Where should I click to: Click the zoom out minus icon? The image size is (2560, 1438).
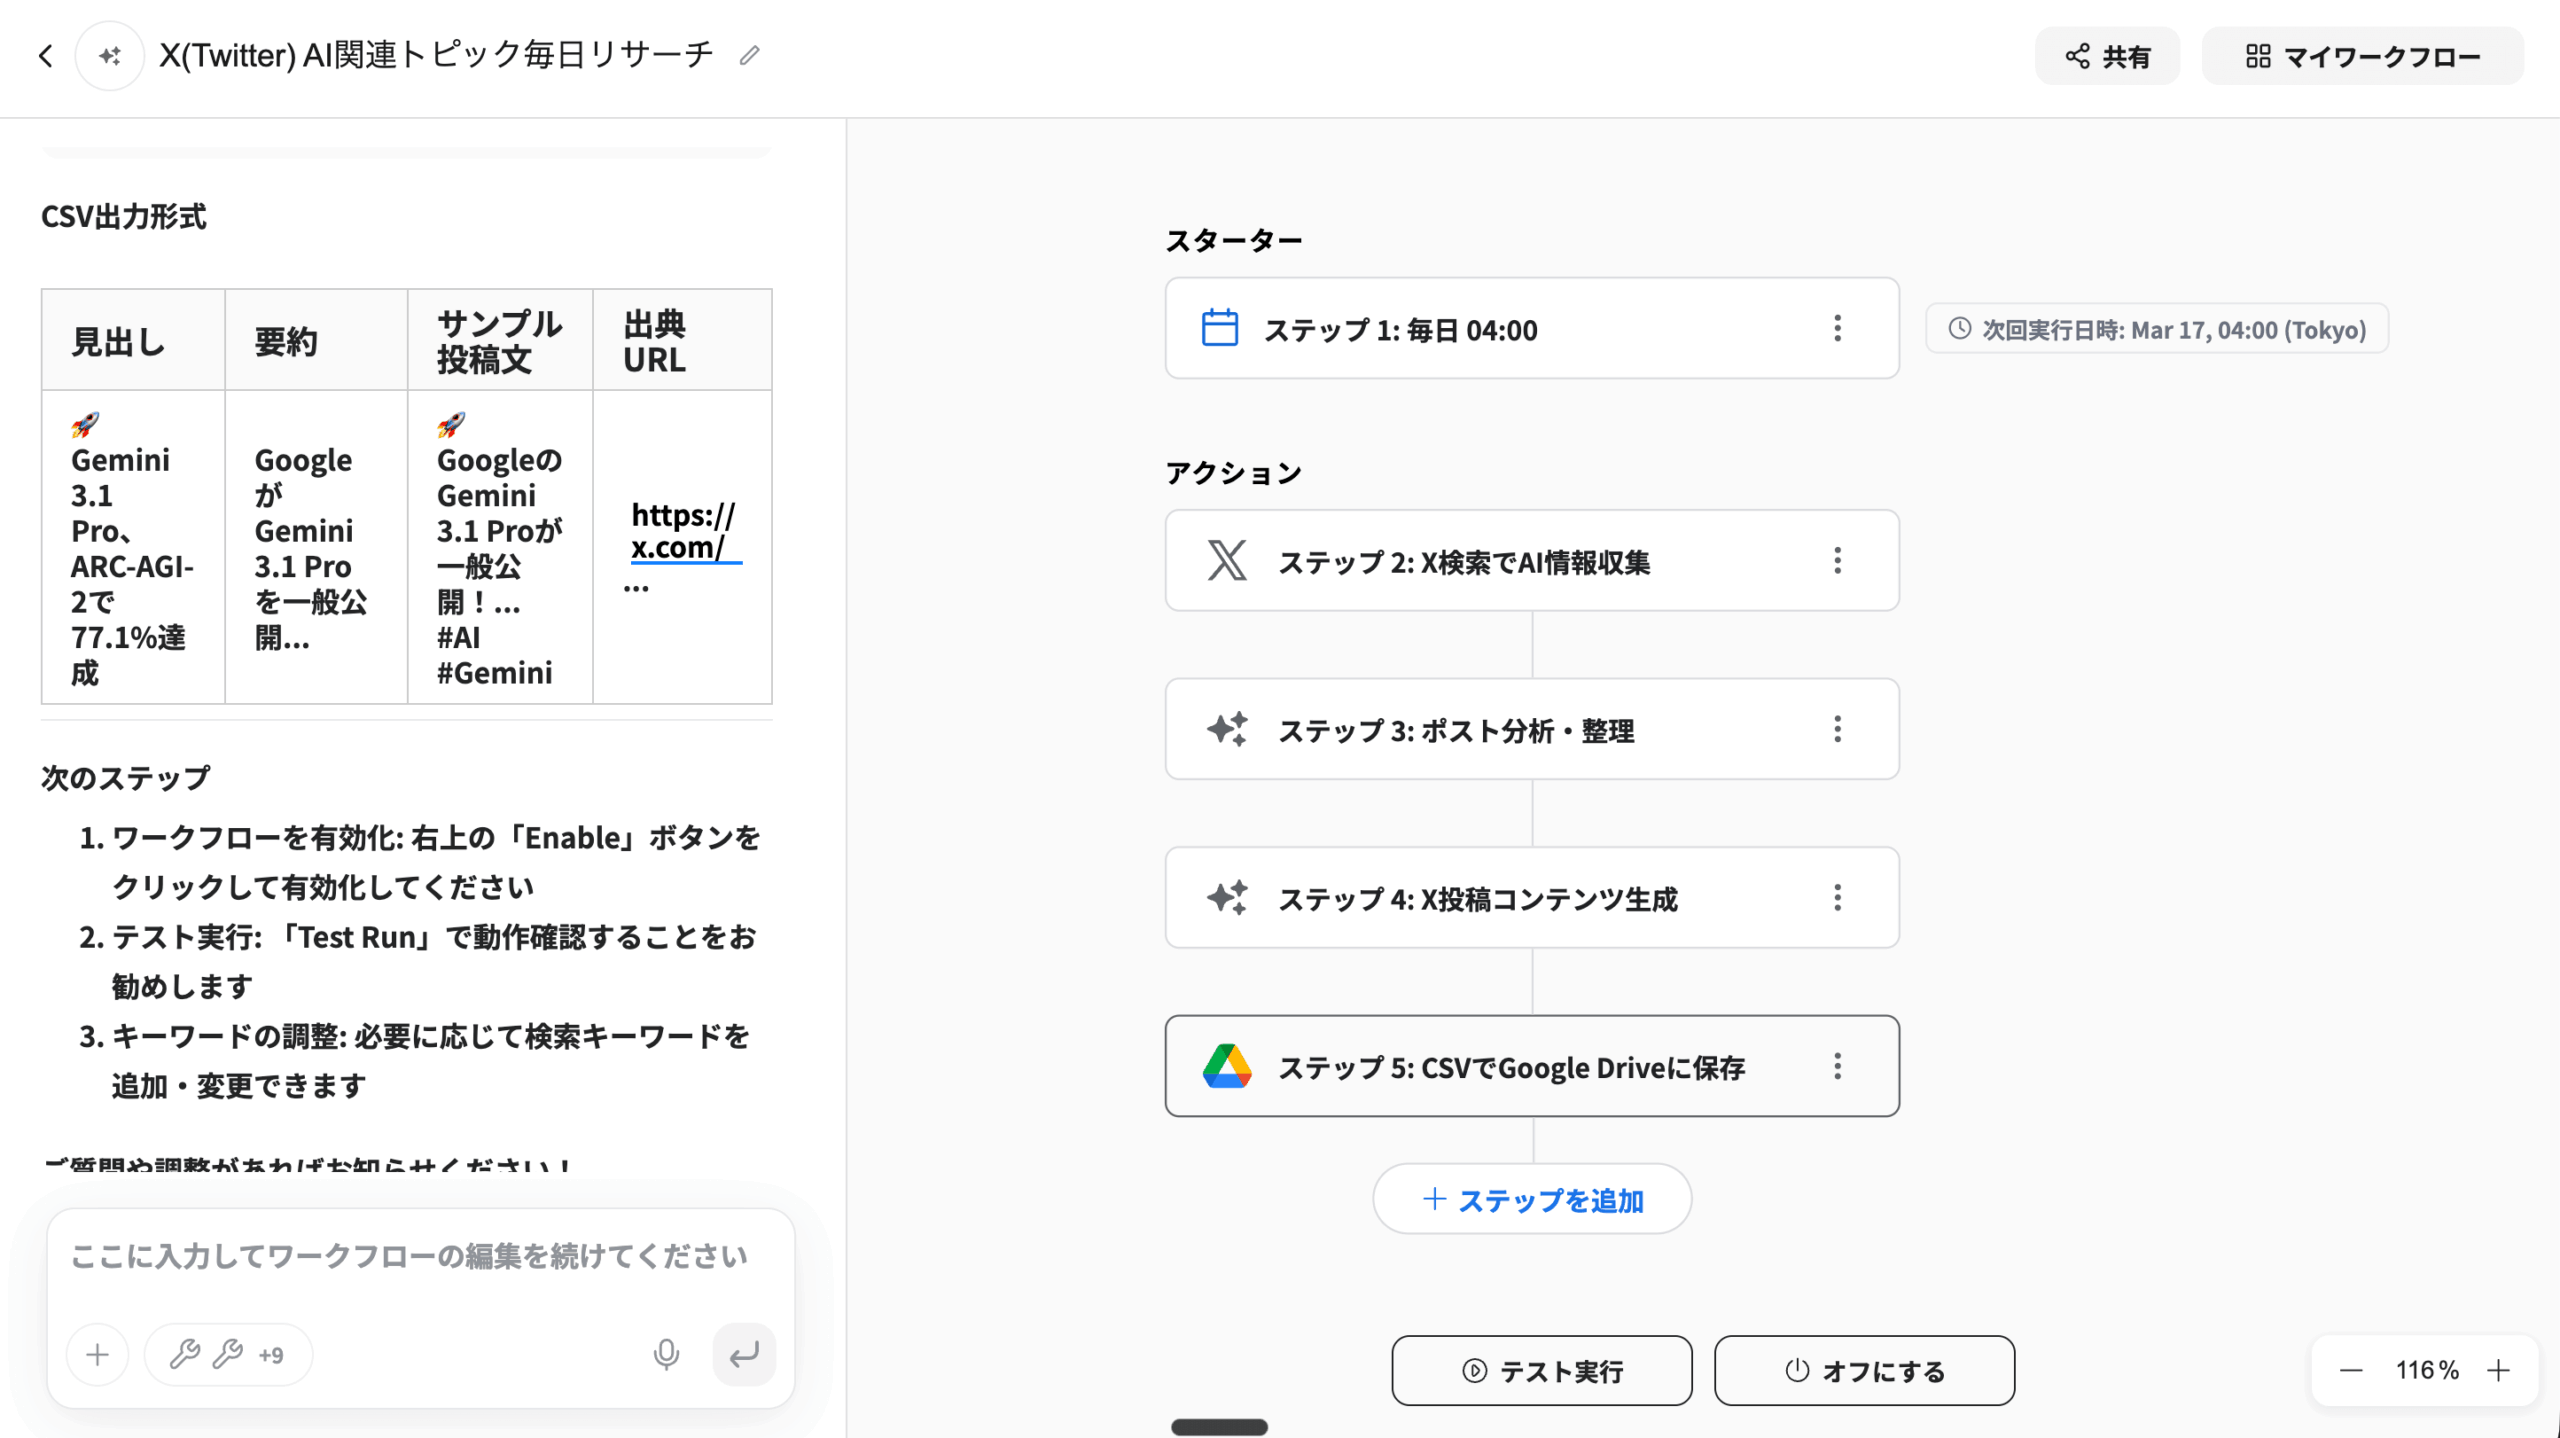2351,1370
